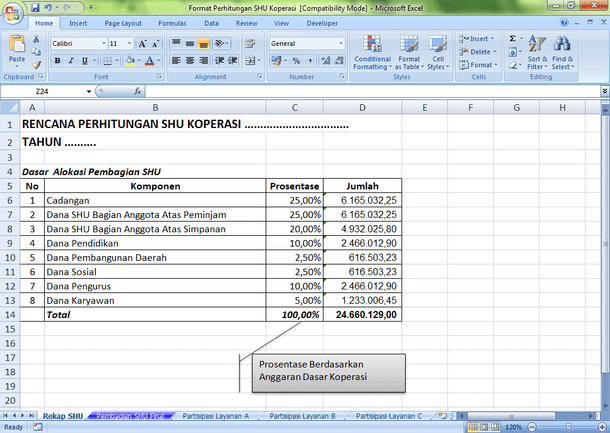The height and width of the screenshot is (433, 610).
Task: Toggle Wrap Text
Action: 250,44
